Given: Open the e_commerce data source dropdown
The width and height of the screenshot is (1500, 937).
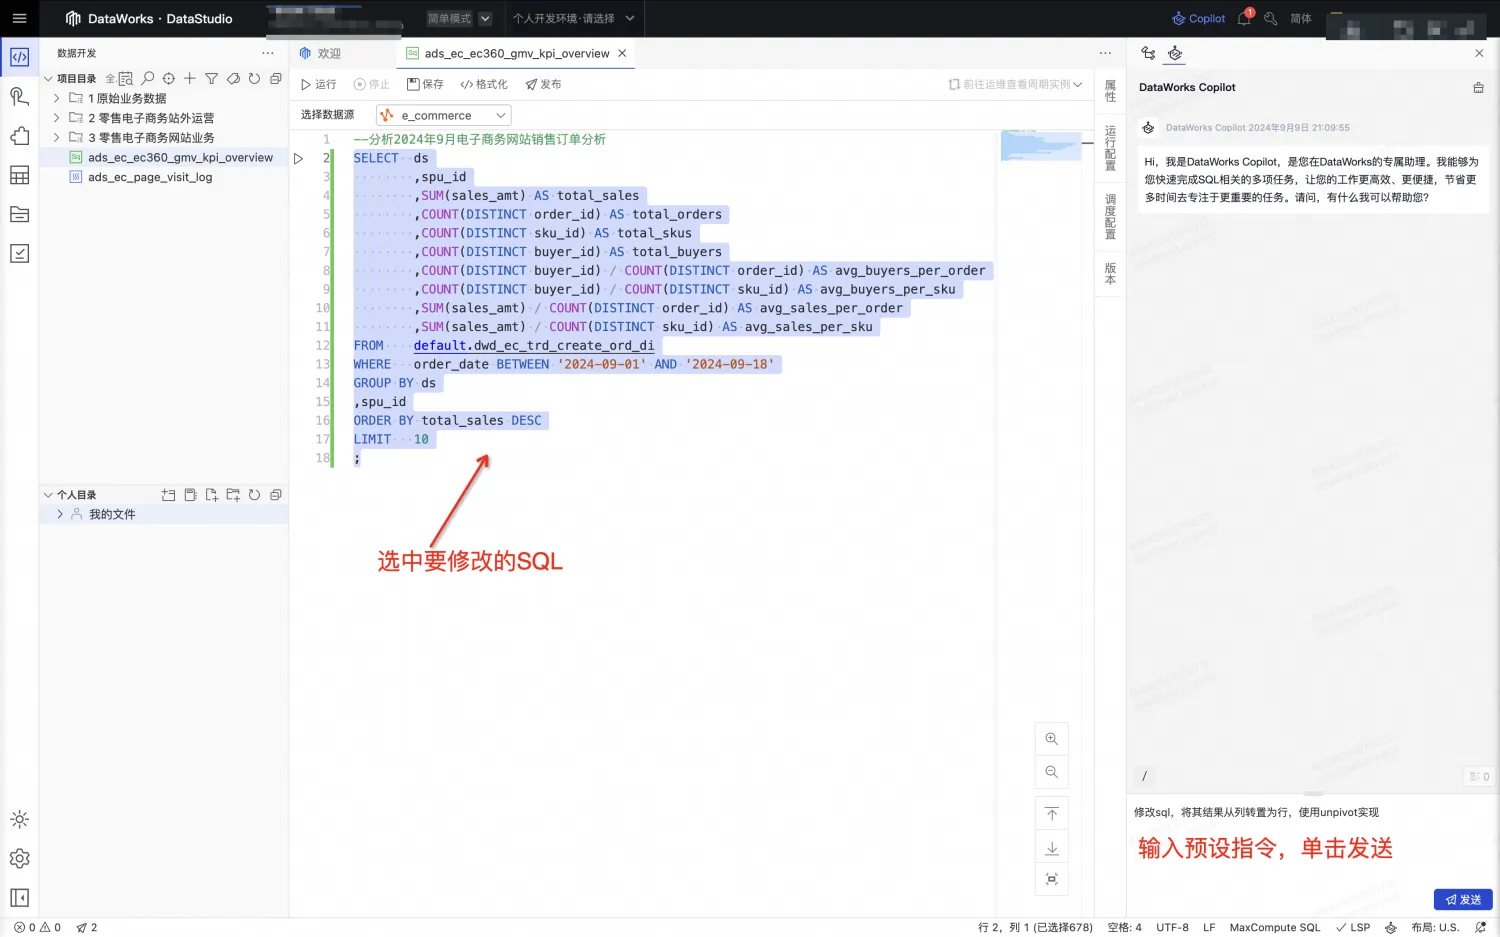Looking at the screenshot, I should [444, 115].
